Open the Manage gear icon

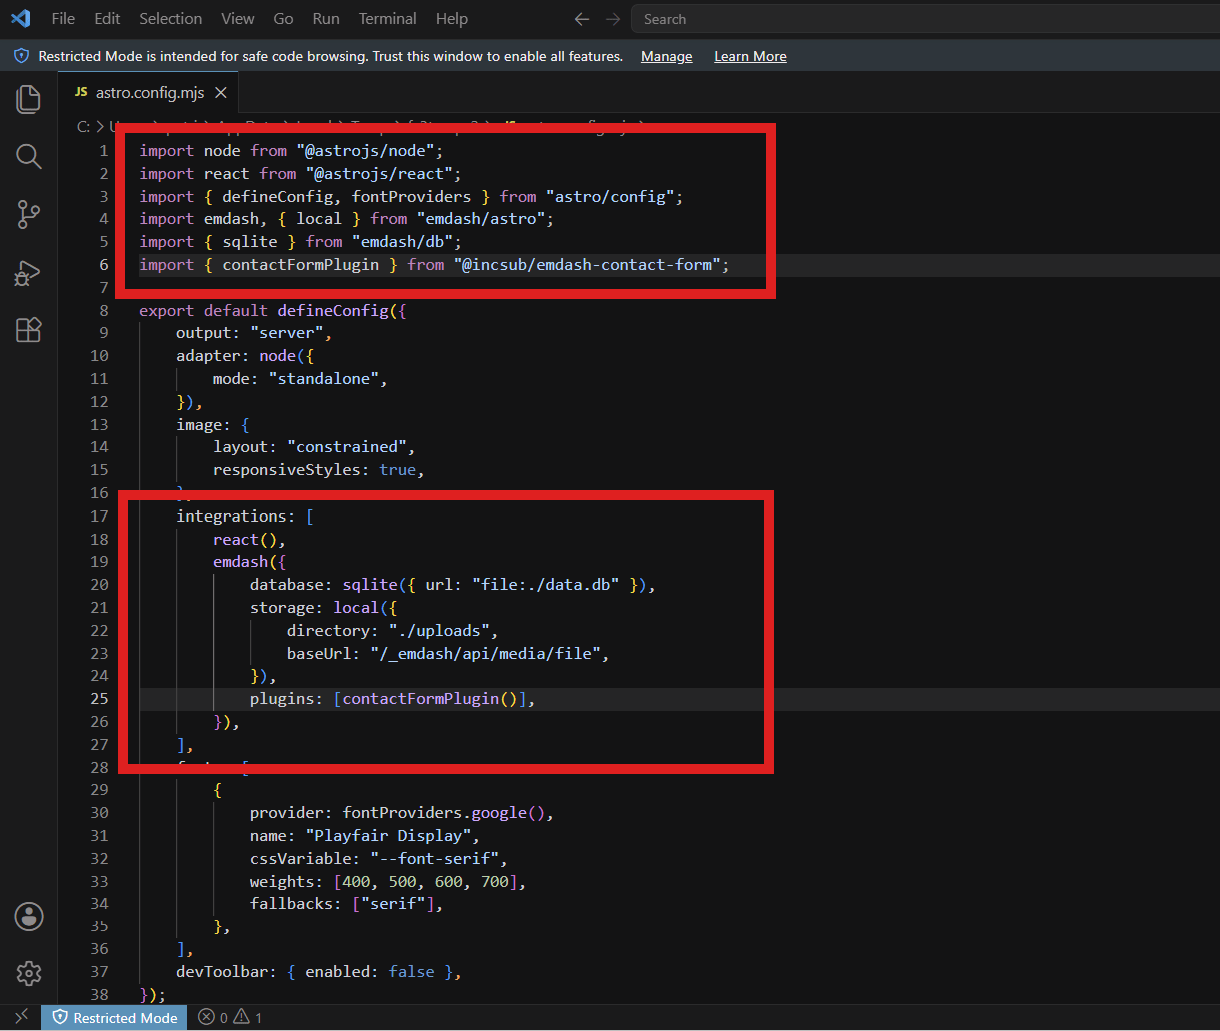coord(29,972)
